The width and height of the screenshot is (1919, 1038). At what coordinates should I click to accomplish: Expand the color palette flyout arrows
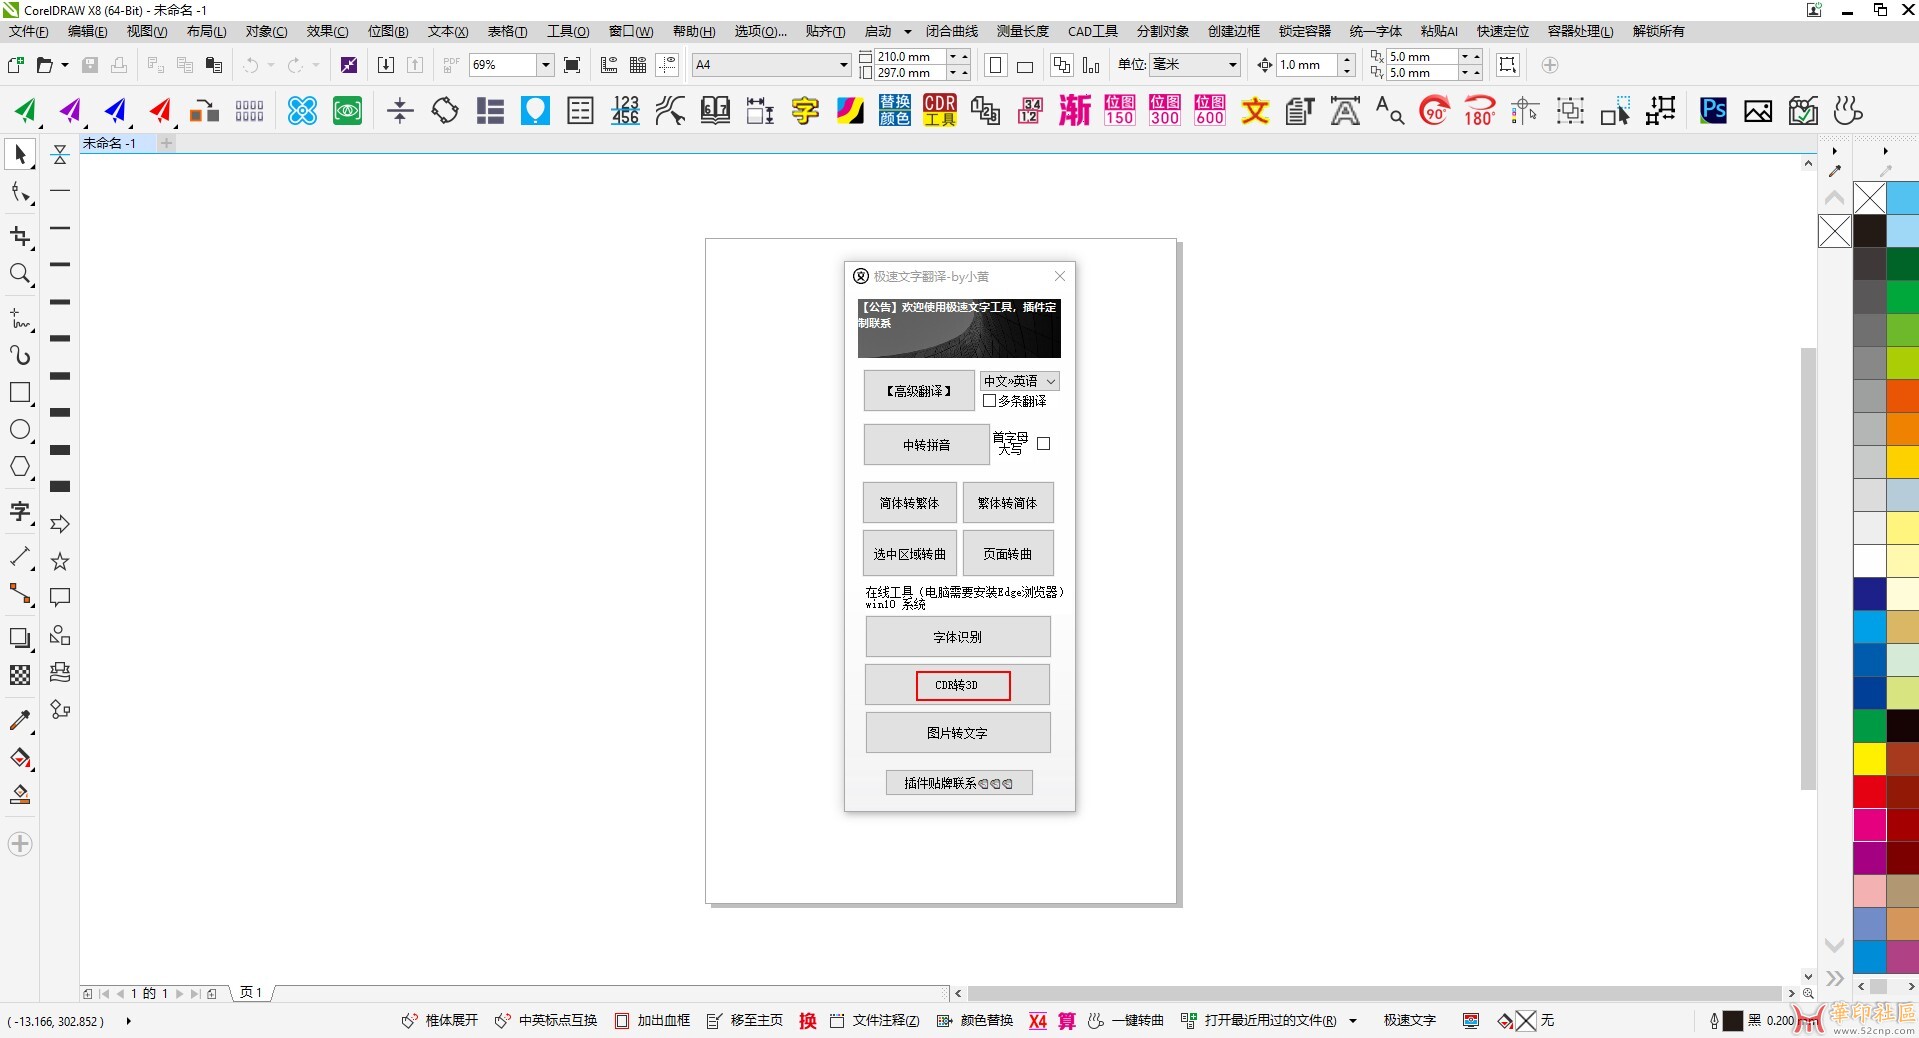tap(1835, 978)
